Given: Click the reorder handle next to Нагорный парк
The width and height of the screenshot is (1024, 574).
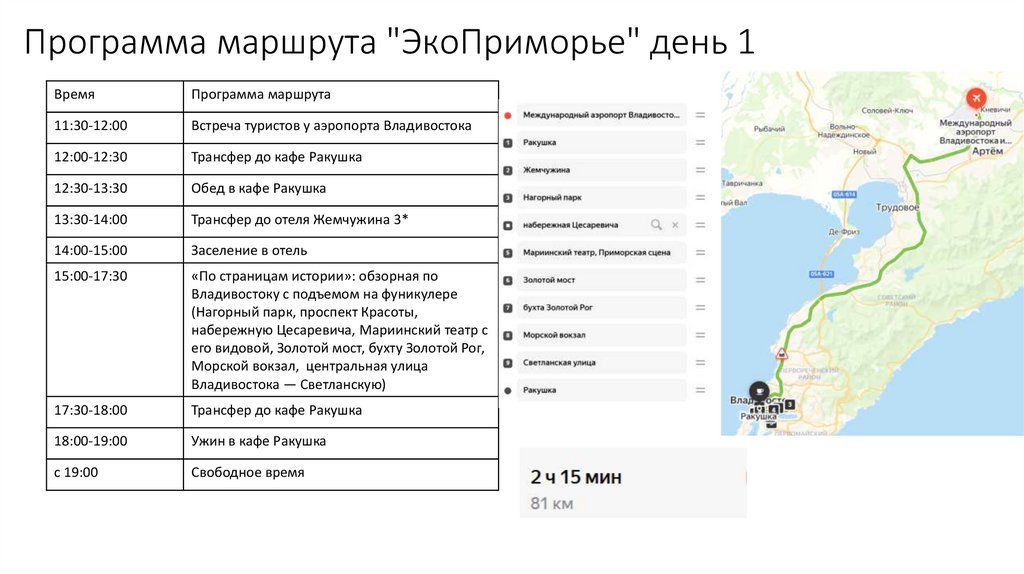Looking at the screenshot, I should pyautogui.click(x=700, y=197).
